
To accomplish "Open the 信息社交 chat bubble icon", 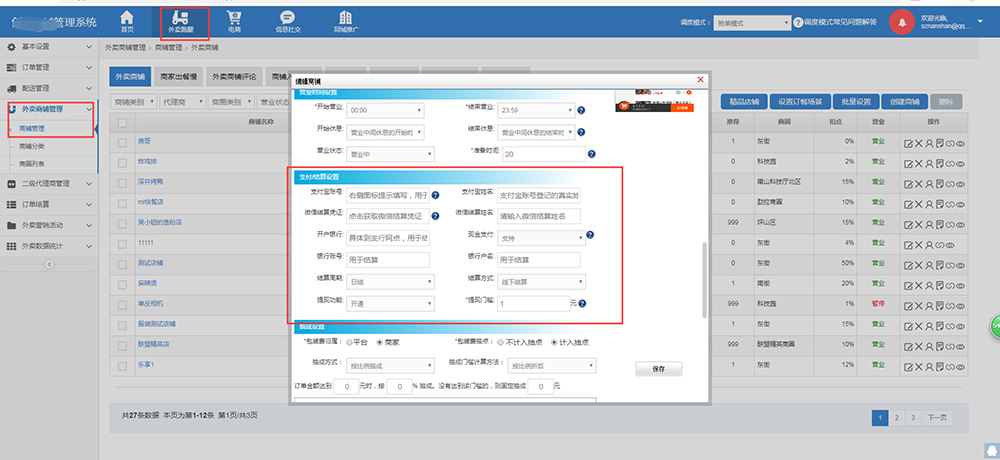I will (288, 21).
